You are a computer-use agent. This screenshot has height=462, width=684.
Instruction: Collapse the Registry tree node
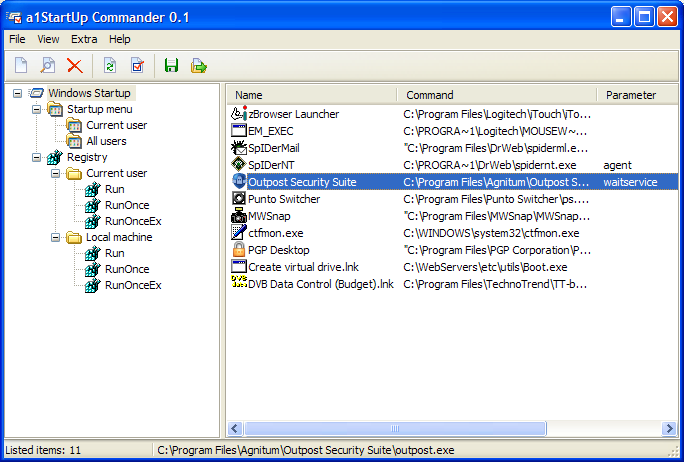tap(37, 157)
